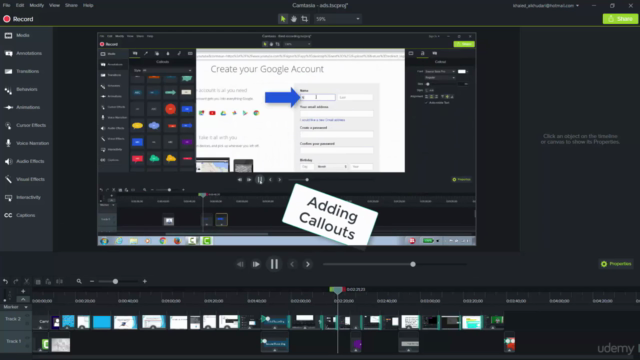Pause playback with the pause button
The image size is (640, 360).
[274, 264]
